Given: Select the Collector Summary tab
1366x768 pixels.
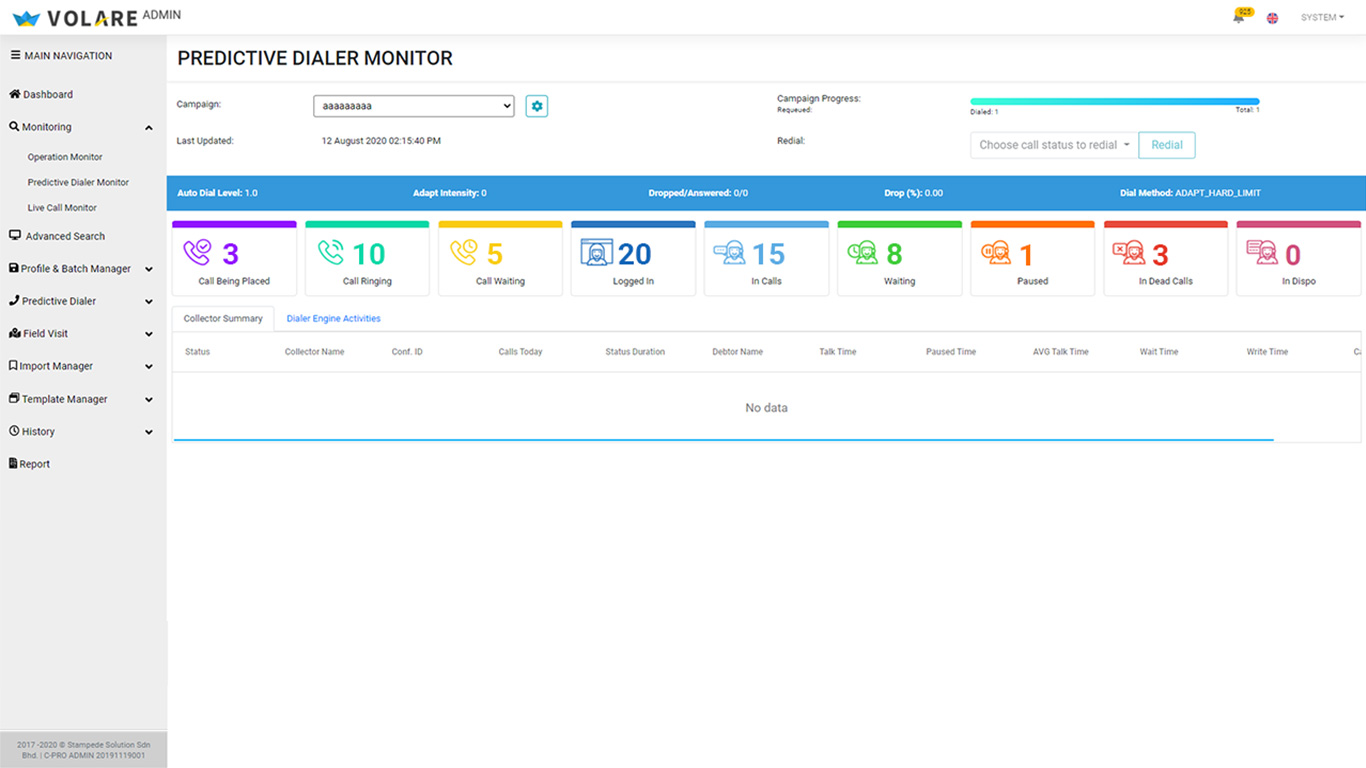Looking at the screenshot, I should point(223,319).
